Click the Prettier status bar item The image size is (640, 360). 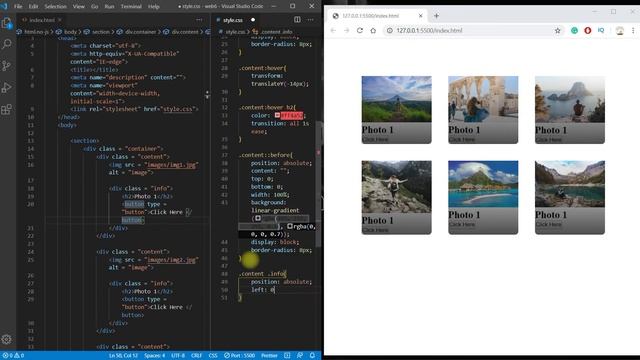[x=269, y=356]
